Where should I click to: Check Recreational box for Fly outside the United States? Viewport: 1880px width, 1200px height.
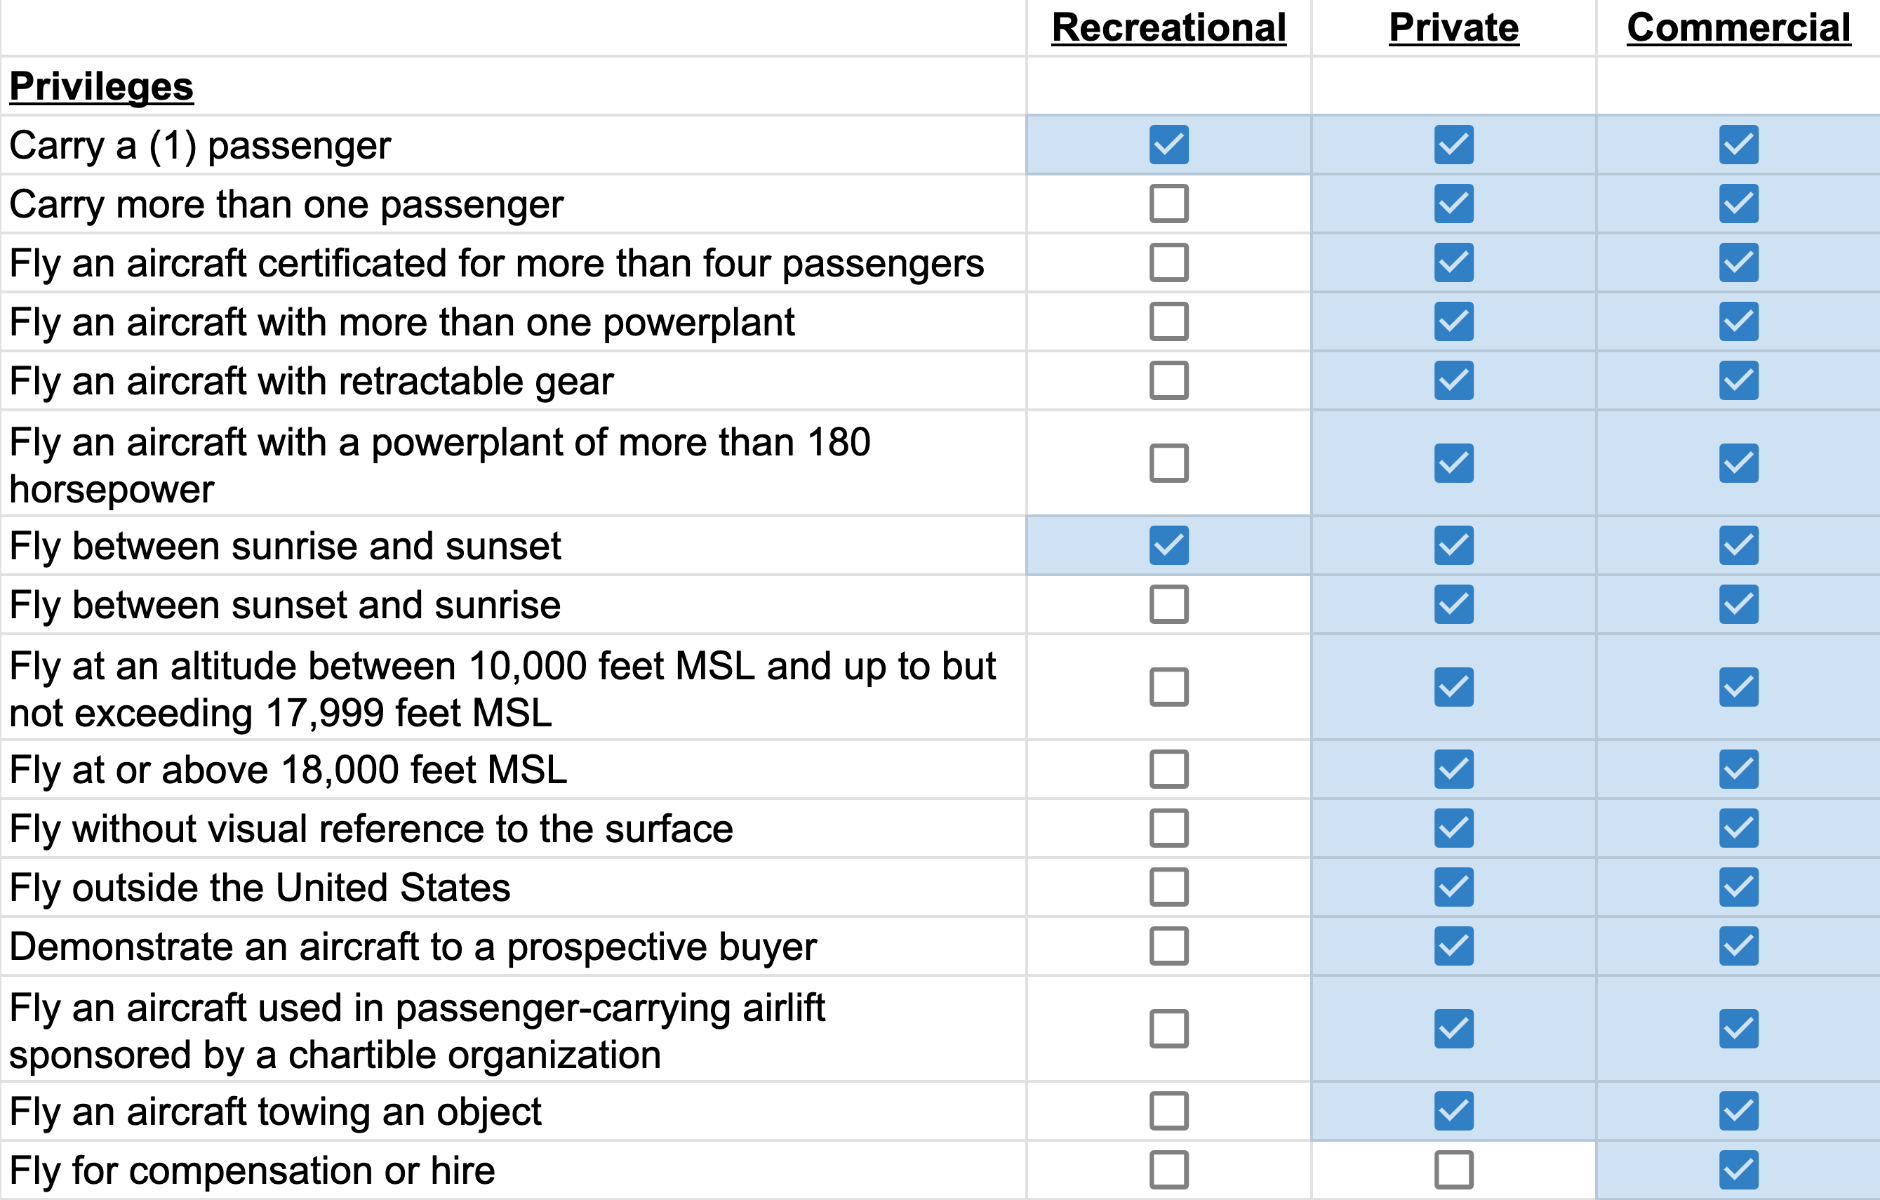pyautogui.click(x=1168, y=887)
